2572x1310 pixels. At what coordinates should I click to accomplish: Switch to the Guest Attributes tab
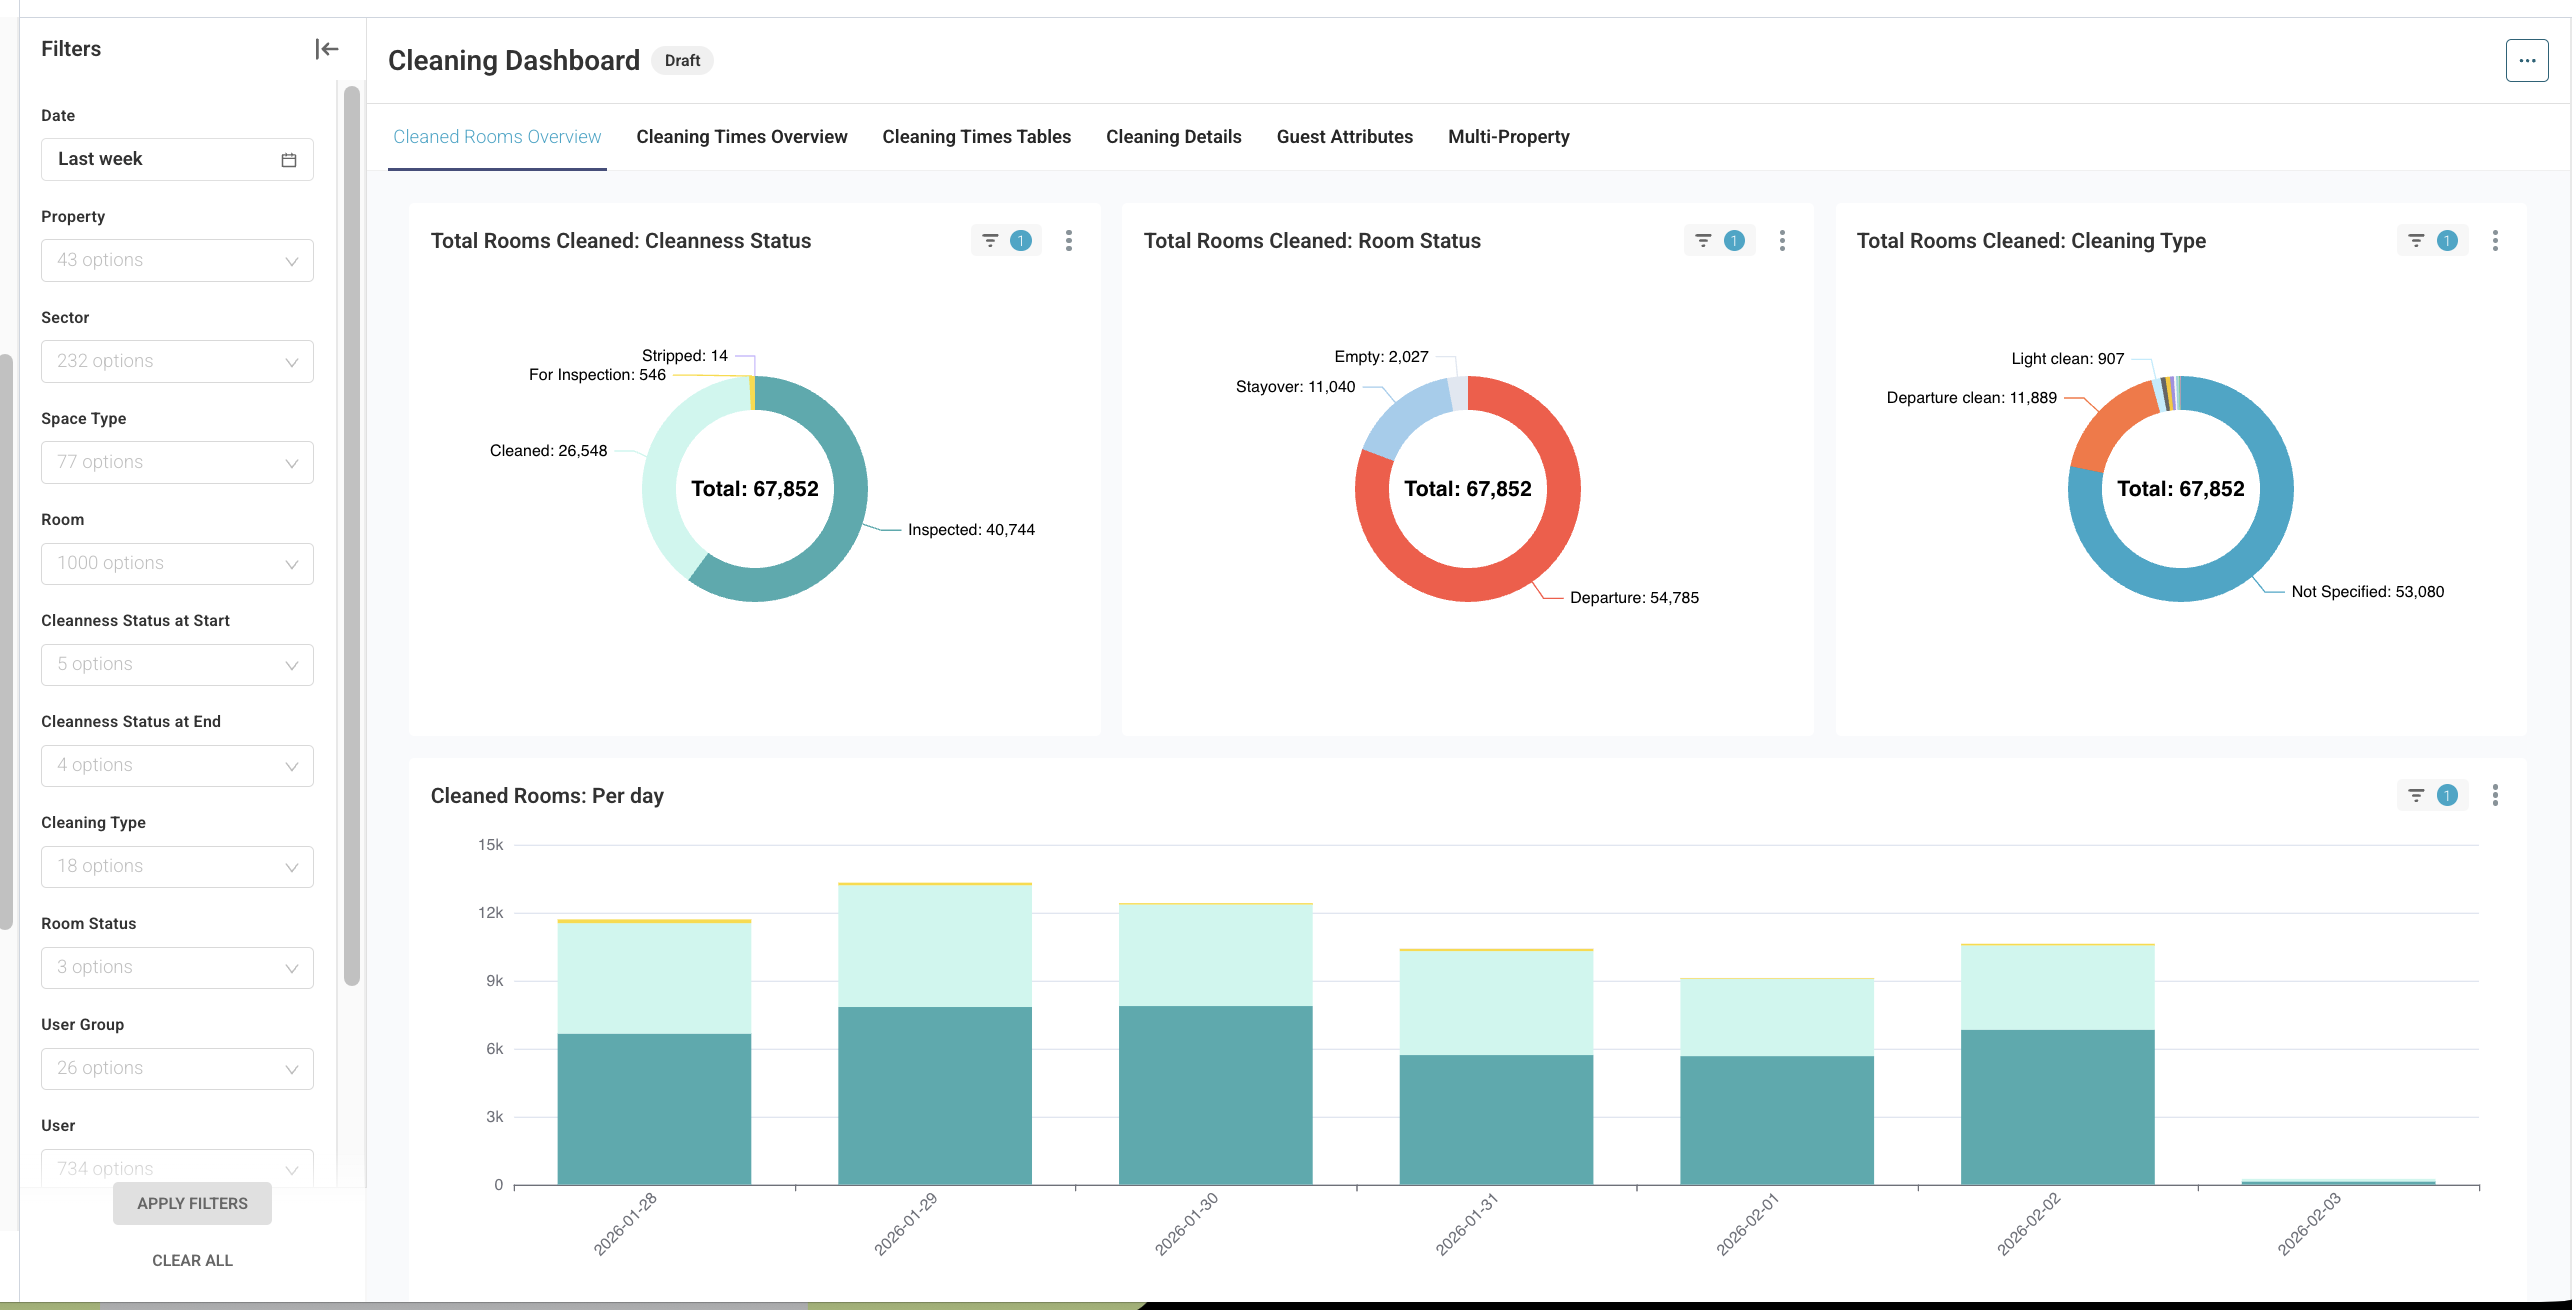[x=1344, y=137]
